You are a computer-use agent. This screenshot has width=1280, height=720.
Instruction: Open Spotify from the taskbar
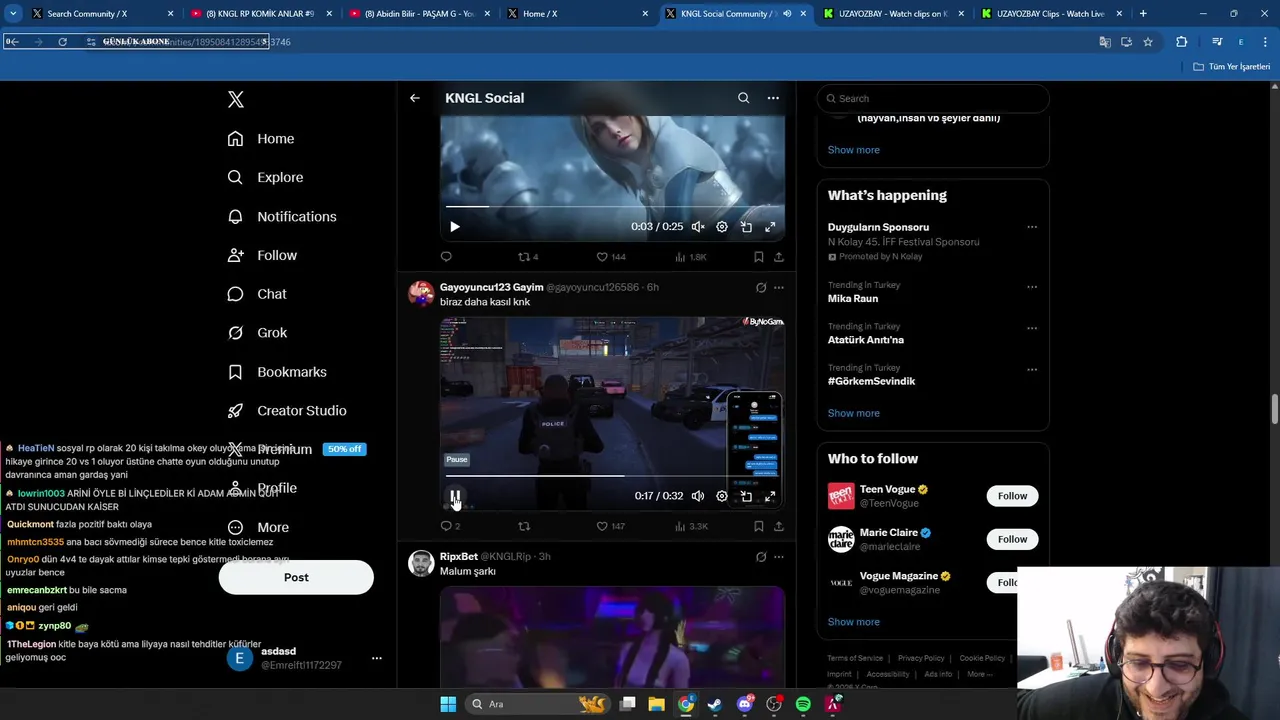point(803,704)
